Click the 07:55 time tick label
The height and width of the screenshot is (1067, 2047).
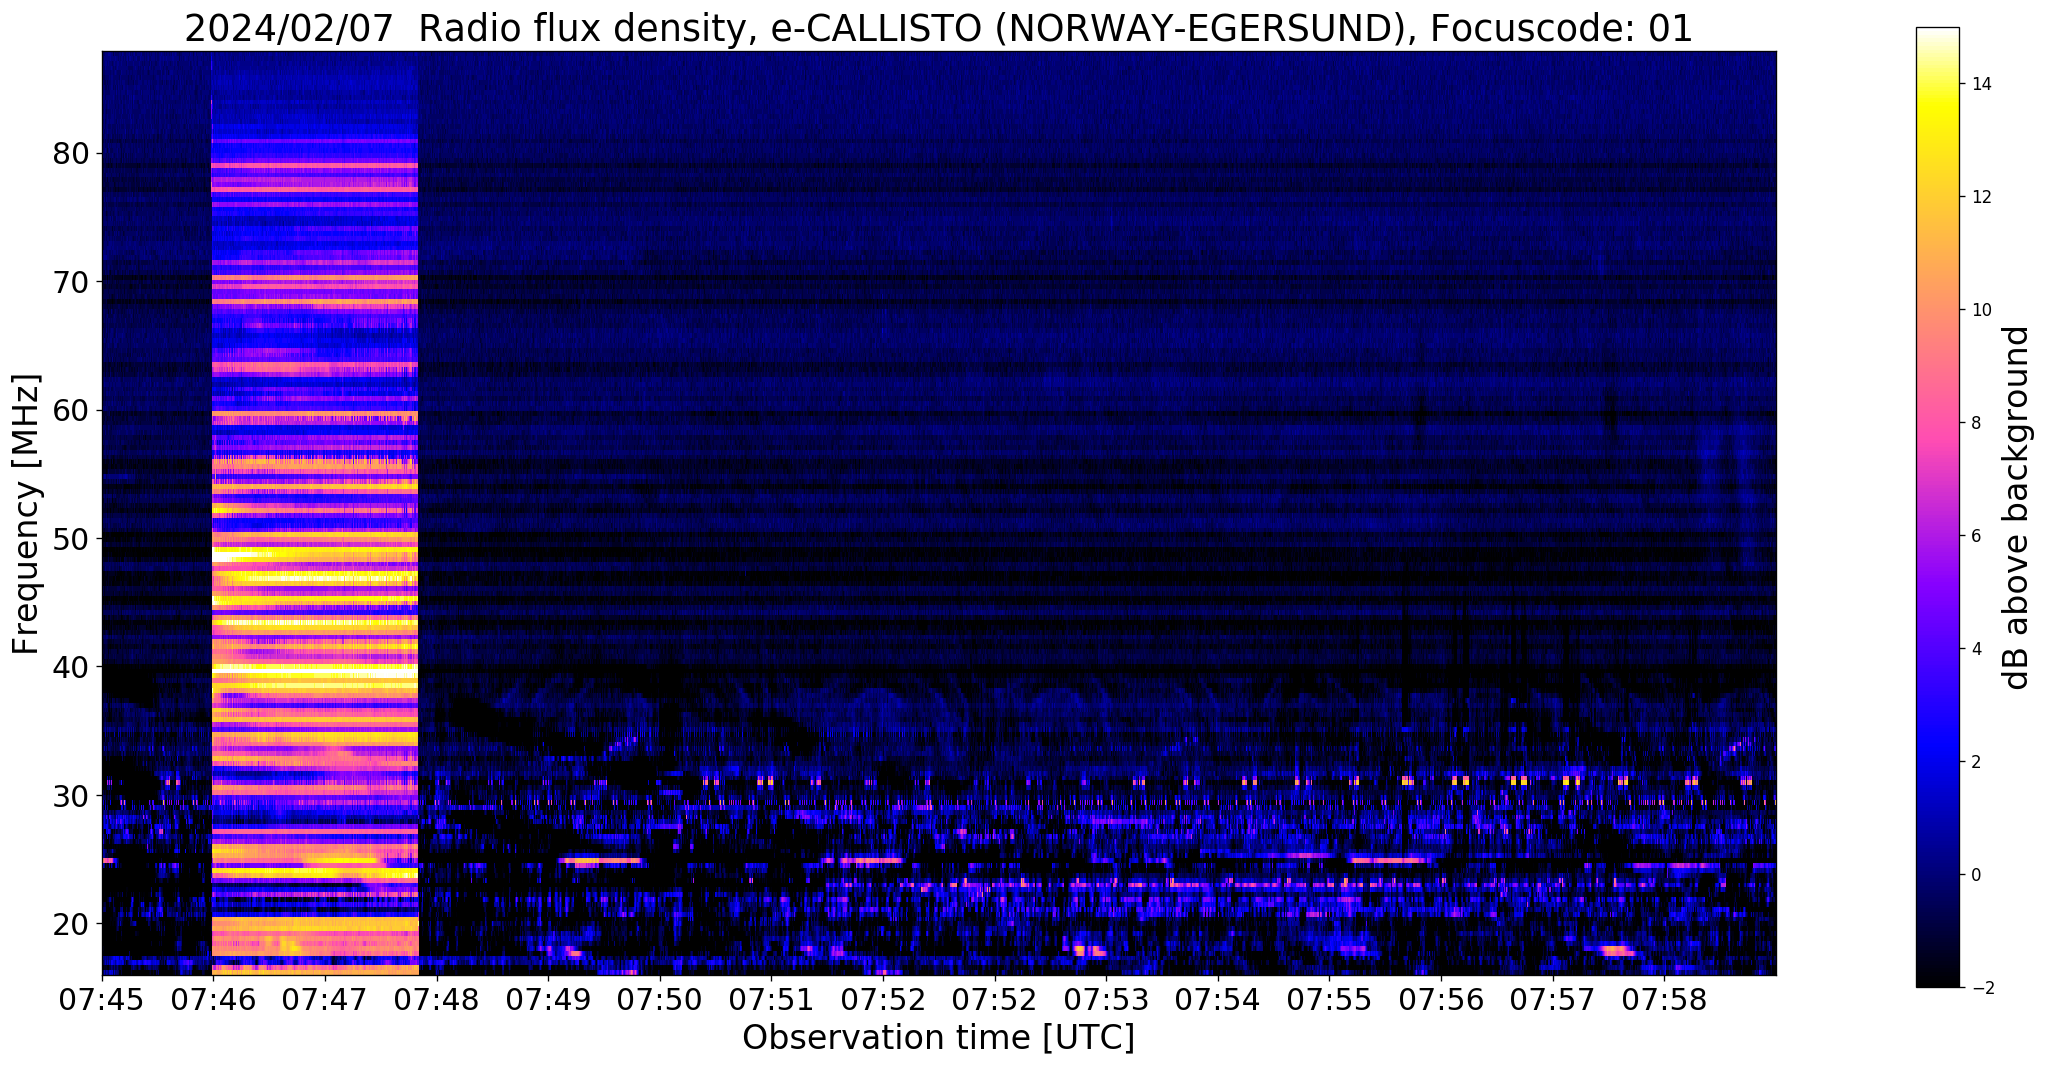click(1330, 998)
